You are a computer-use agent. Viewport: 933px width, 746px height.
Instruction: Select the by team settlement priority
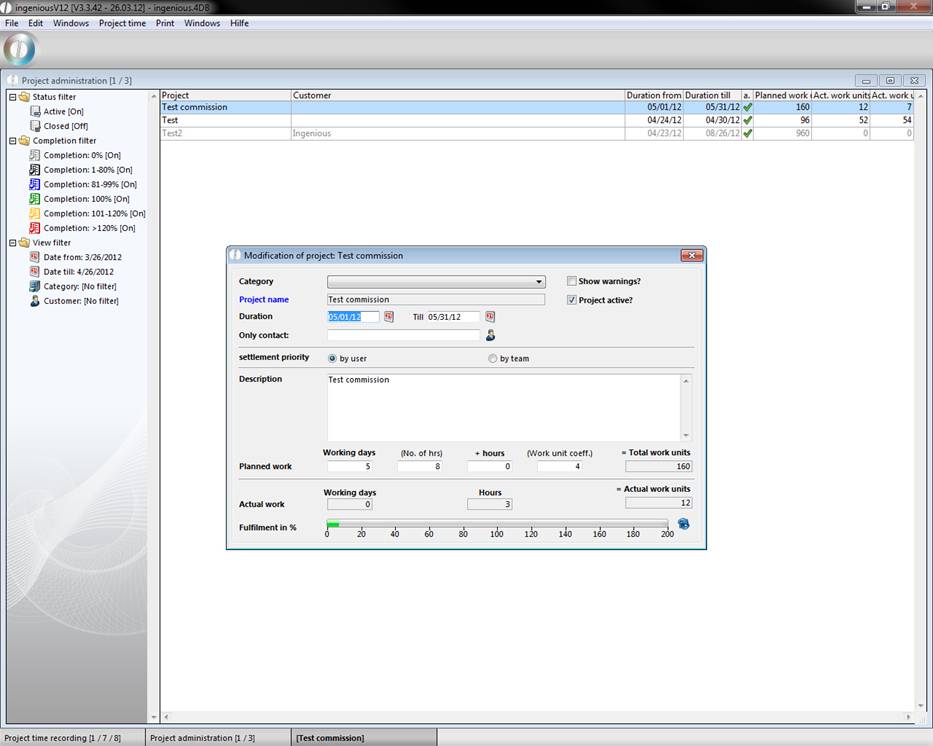(x=492, y=359)
